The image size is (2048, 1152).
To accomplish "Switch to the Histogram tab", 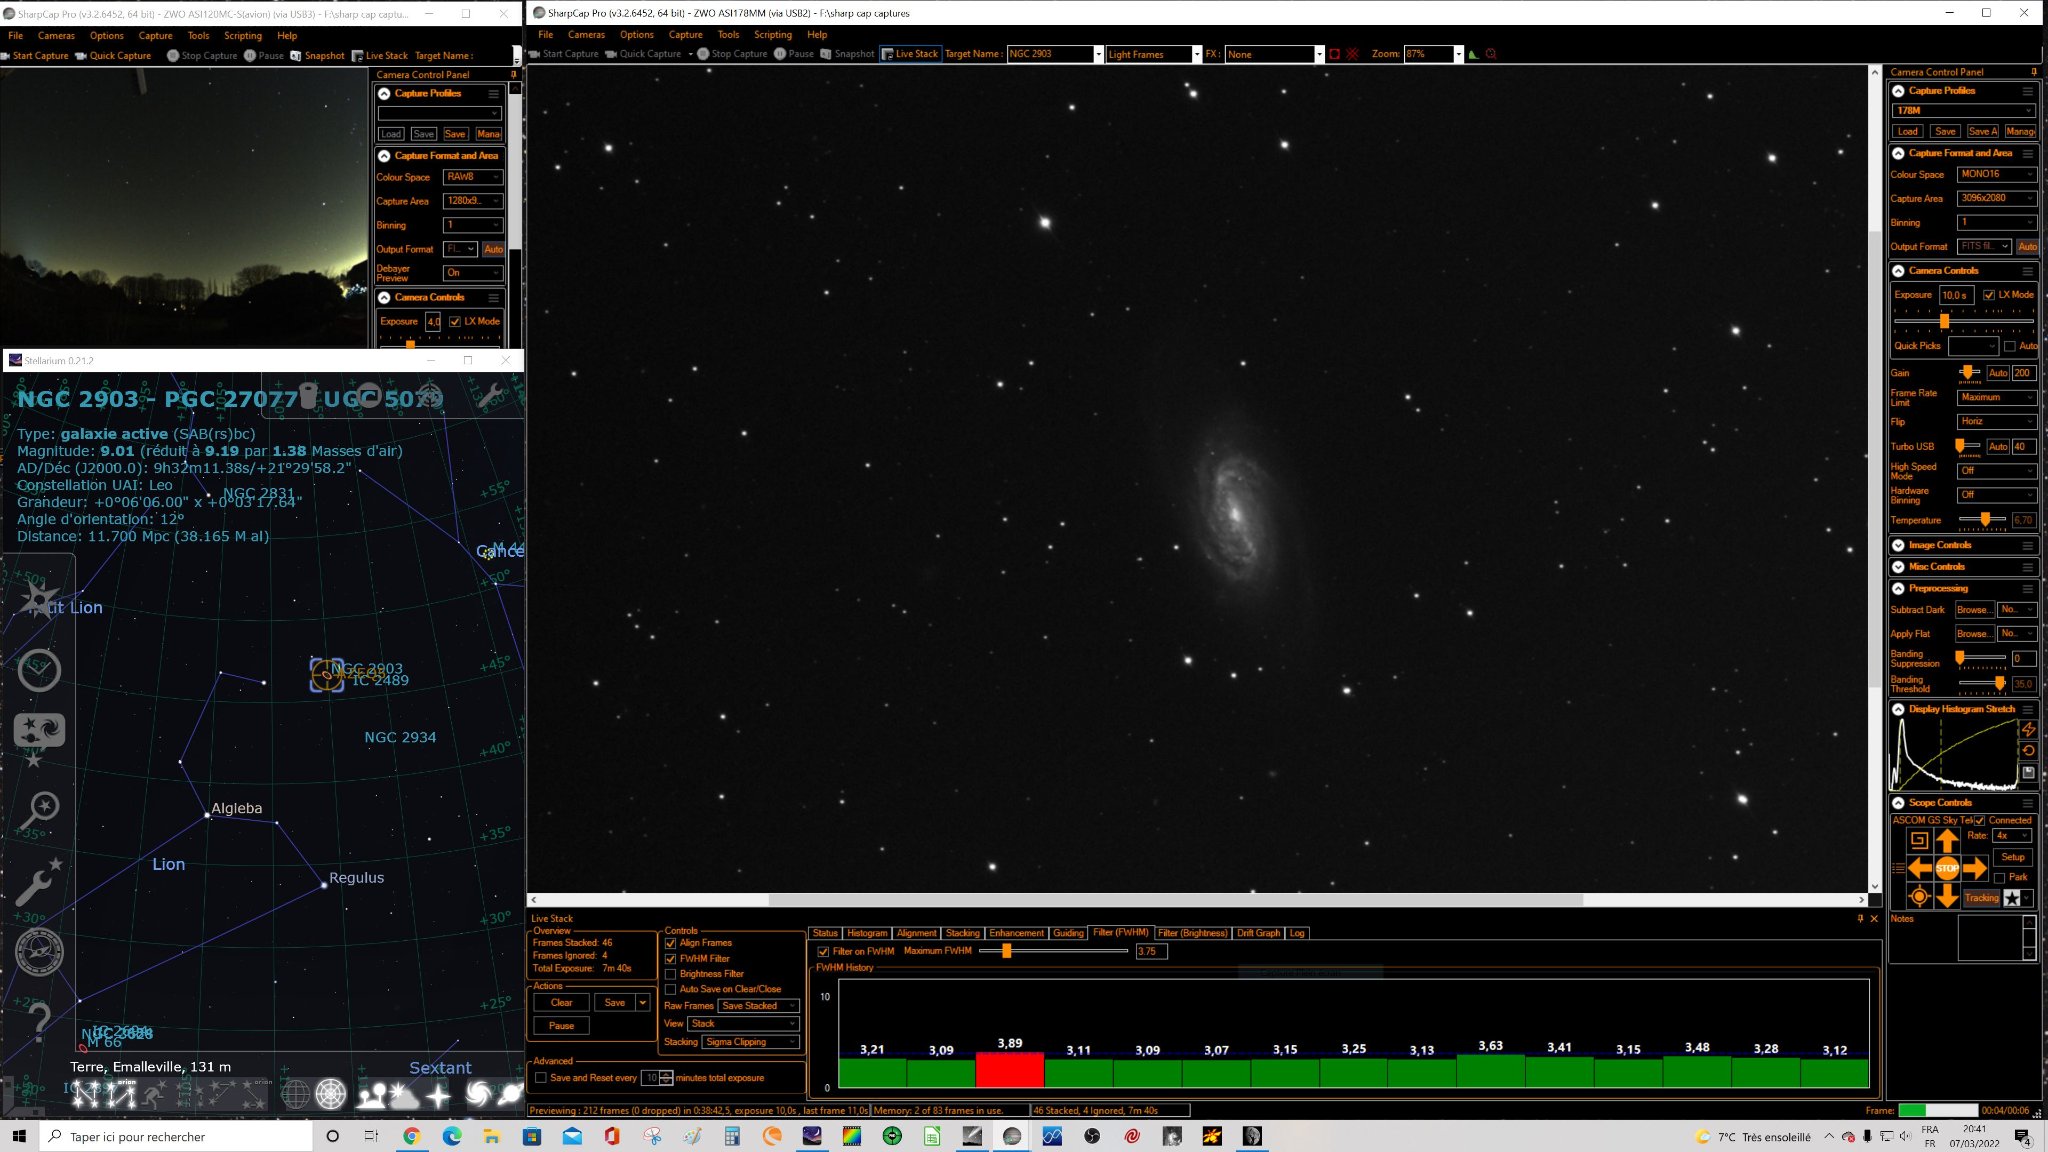I will (867, 933).
